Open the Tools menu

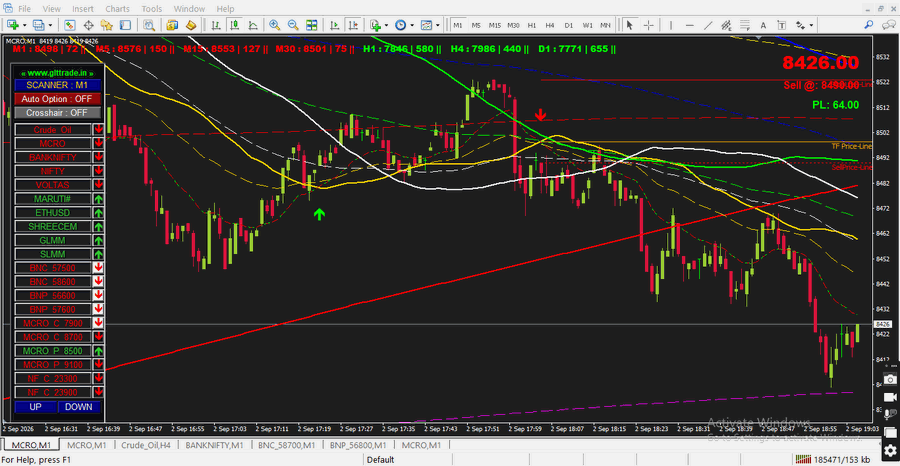click(x=152, y=9)
